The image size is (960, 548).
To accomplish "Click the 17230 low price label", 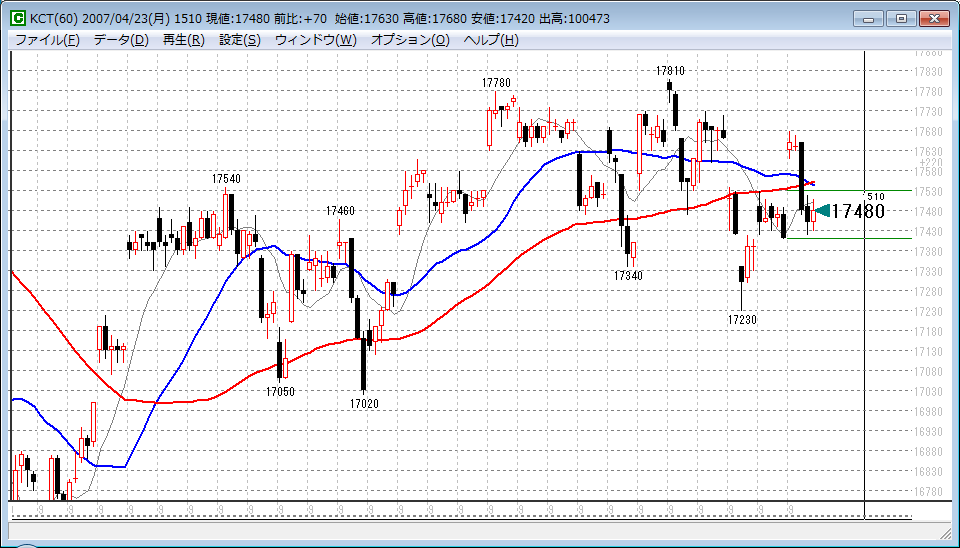I will (x=741, y=319).
